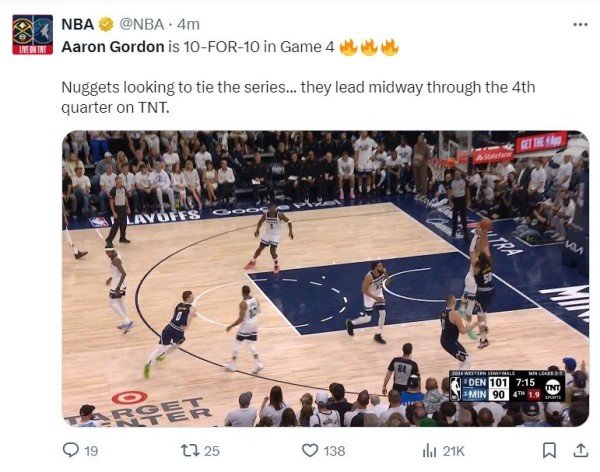The image size is (600, 472).
Task: Click the 25 reposts count
Action: tap(212, 451)
